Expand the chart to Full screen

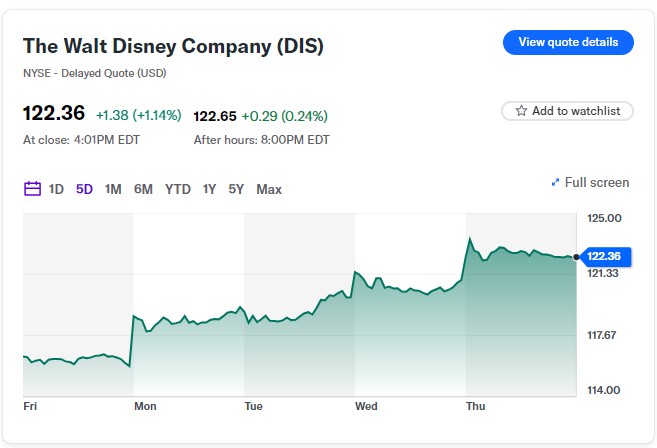coord(590,182)
